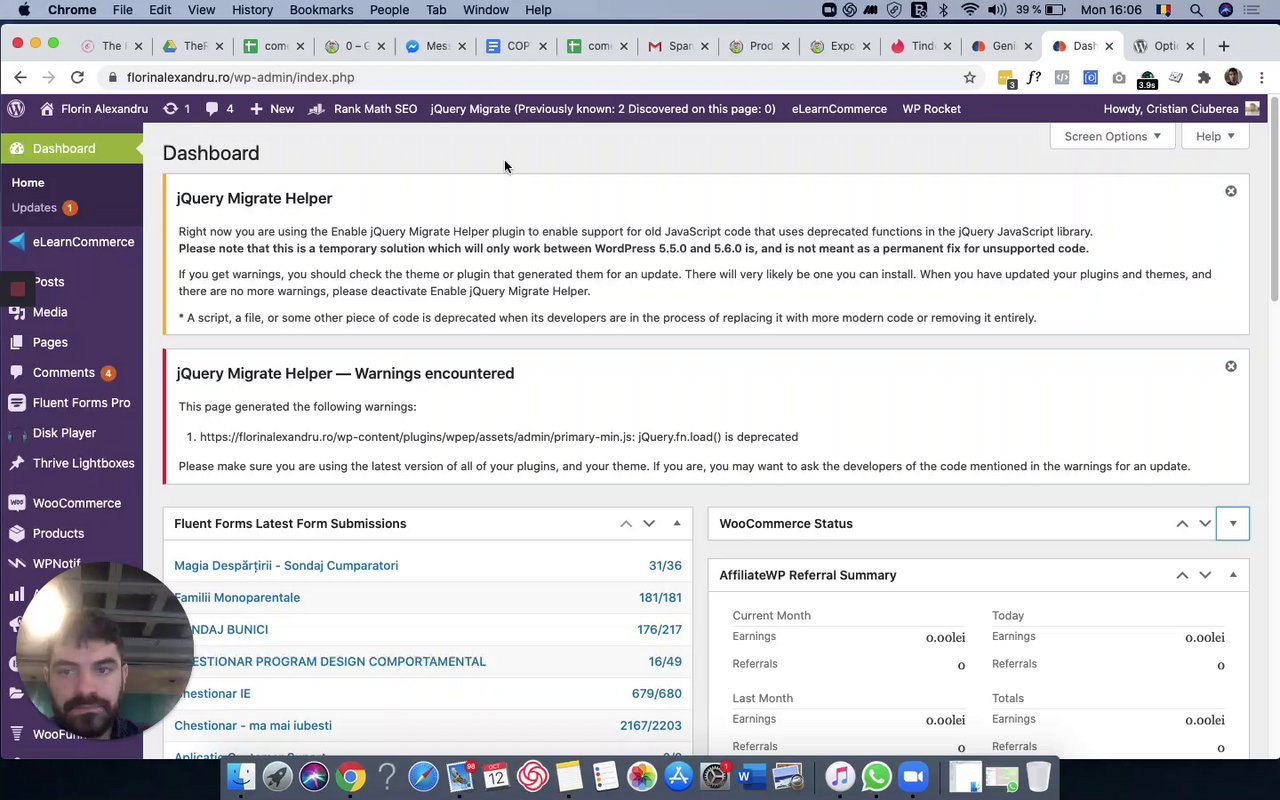The width and height of the screenshot is (1280, 800).
Task: Open Microsoft Word from the Dock
Action: tap(750, 777)
